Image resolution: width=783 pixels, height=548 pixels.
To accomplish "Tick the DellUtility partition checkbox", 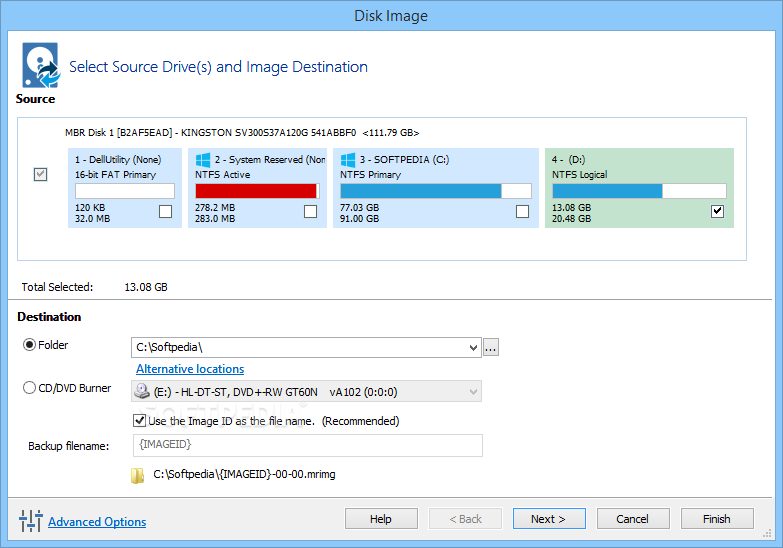I will click(x=165, y=211).
